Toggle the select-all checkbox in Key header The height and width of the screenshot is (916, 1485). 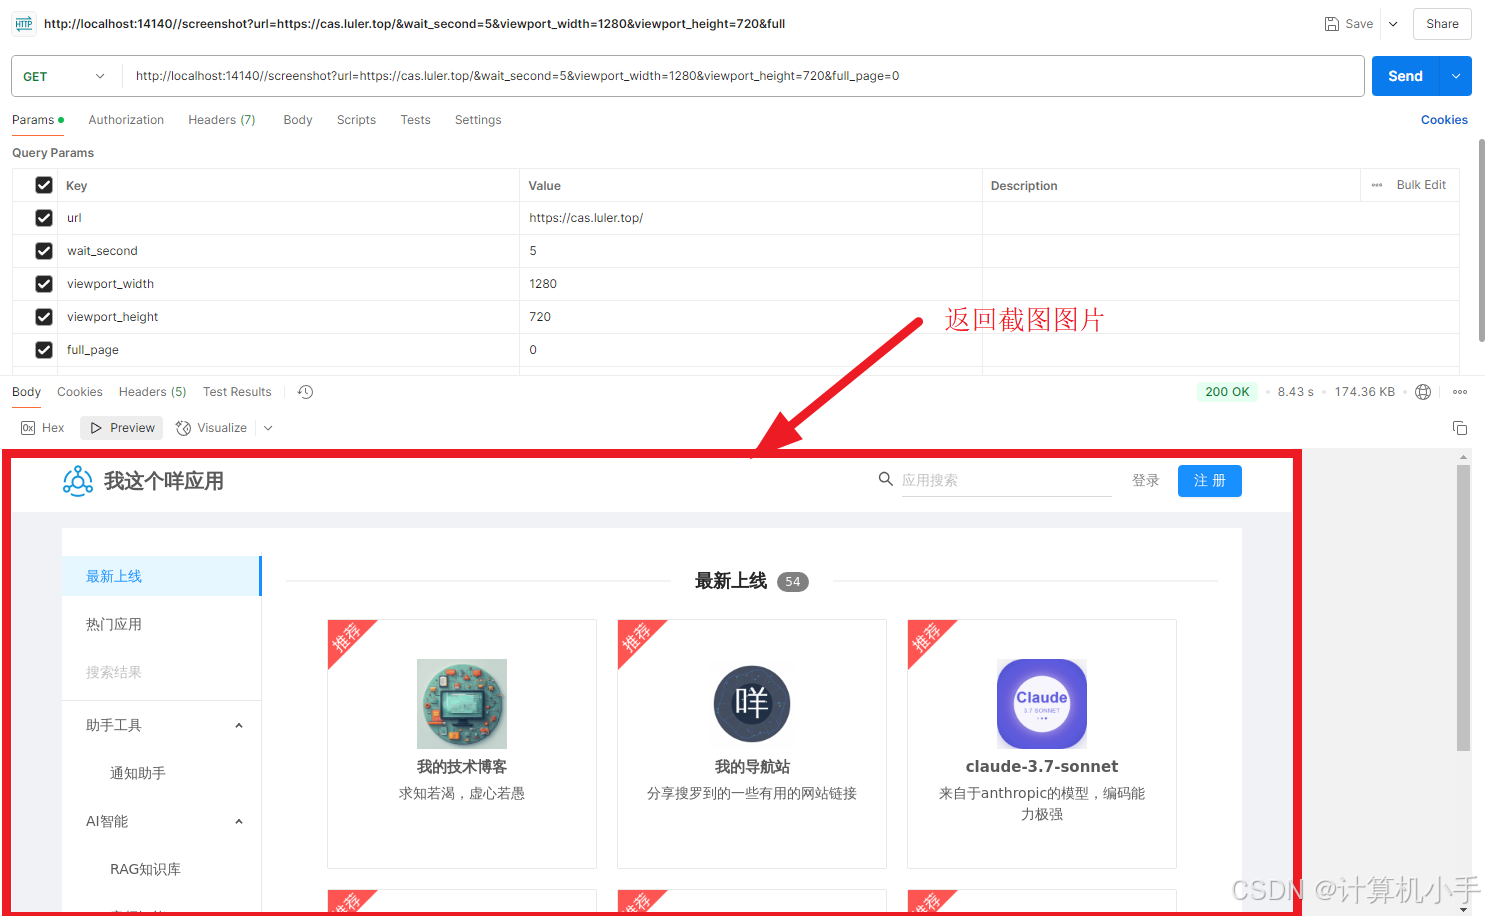pyautogui.click(x=44, y=185)
